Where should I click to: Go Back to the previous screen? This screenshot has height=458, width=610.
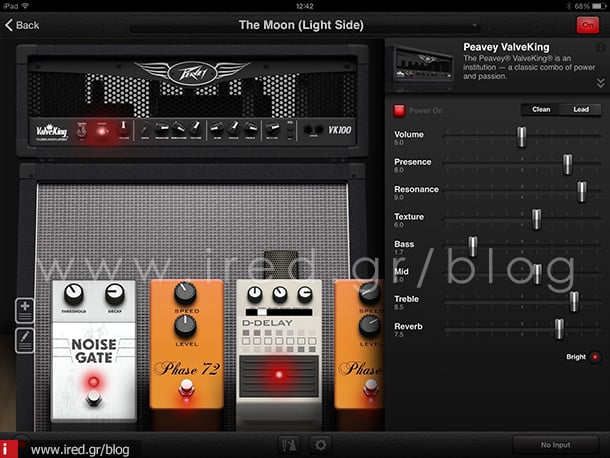[22, 24]
